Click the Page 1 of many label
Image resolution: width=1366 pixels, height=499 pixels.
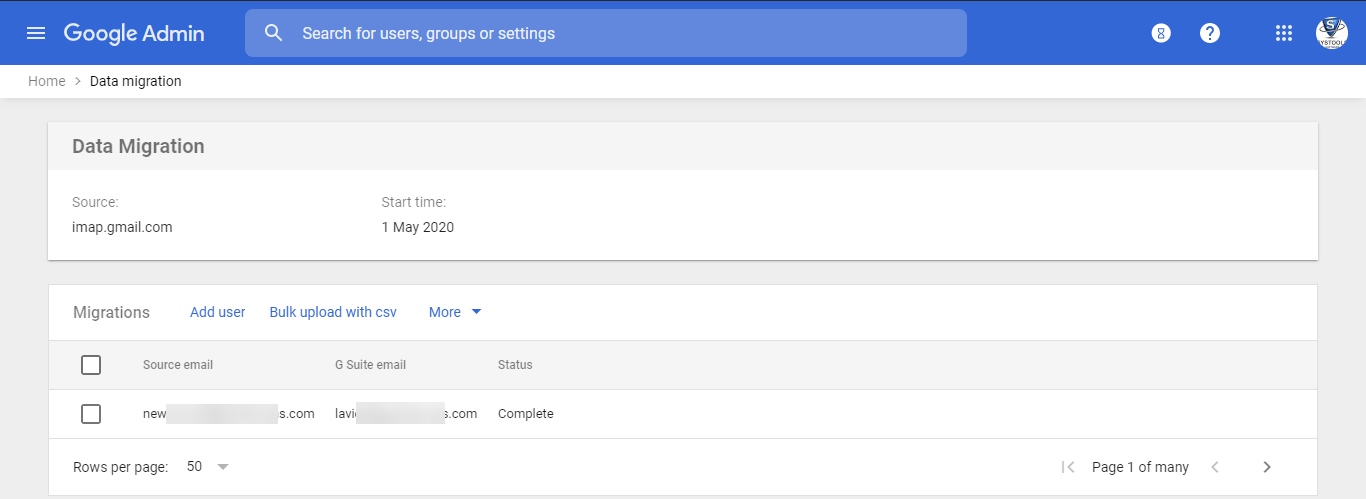click(x=1140, y=467)
